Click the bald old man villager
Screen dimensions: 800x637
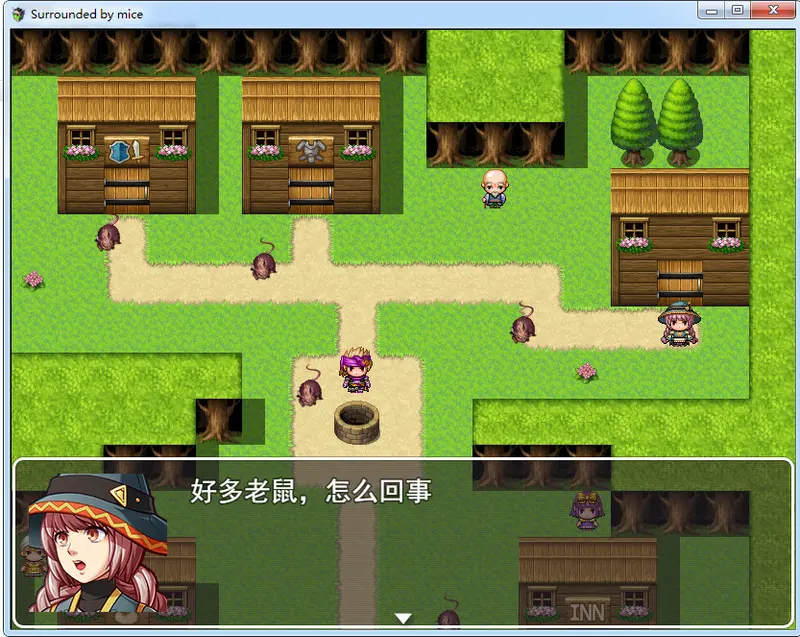click(x=494, y=189)
